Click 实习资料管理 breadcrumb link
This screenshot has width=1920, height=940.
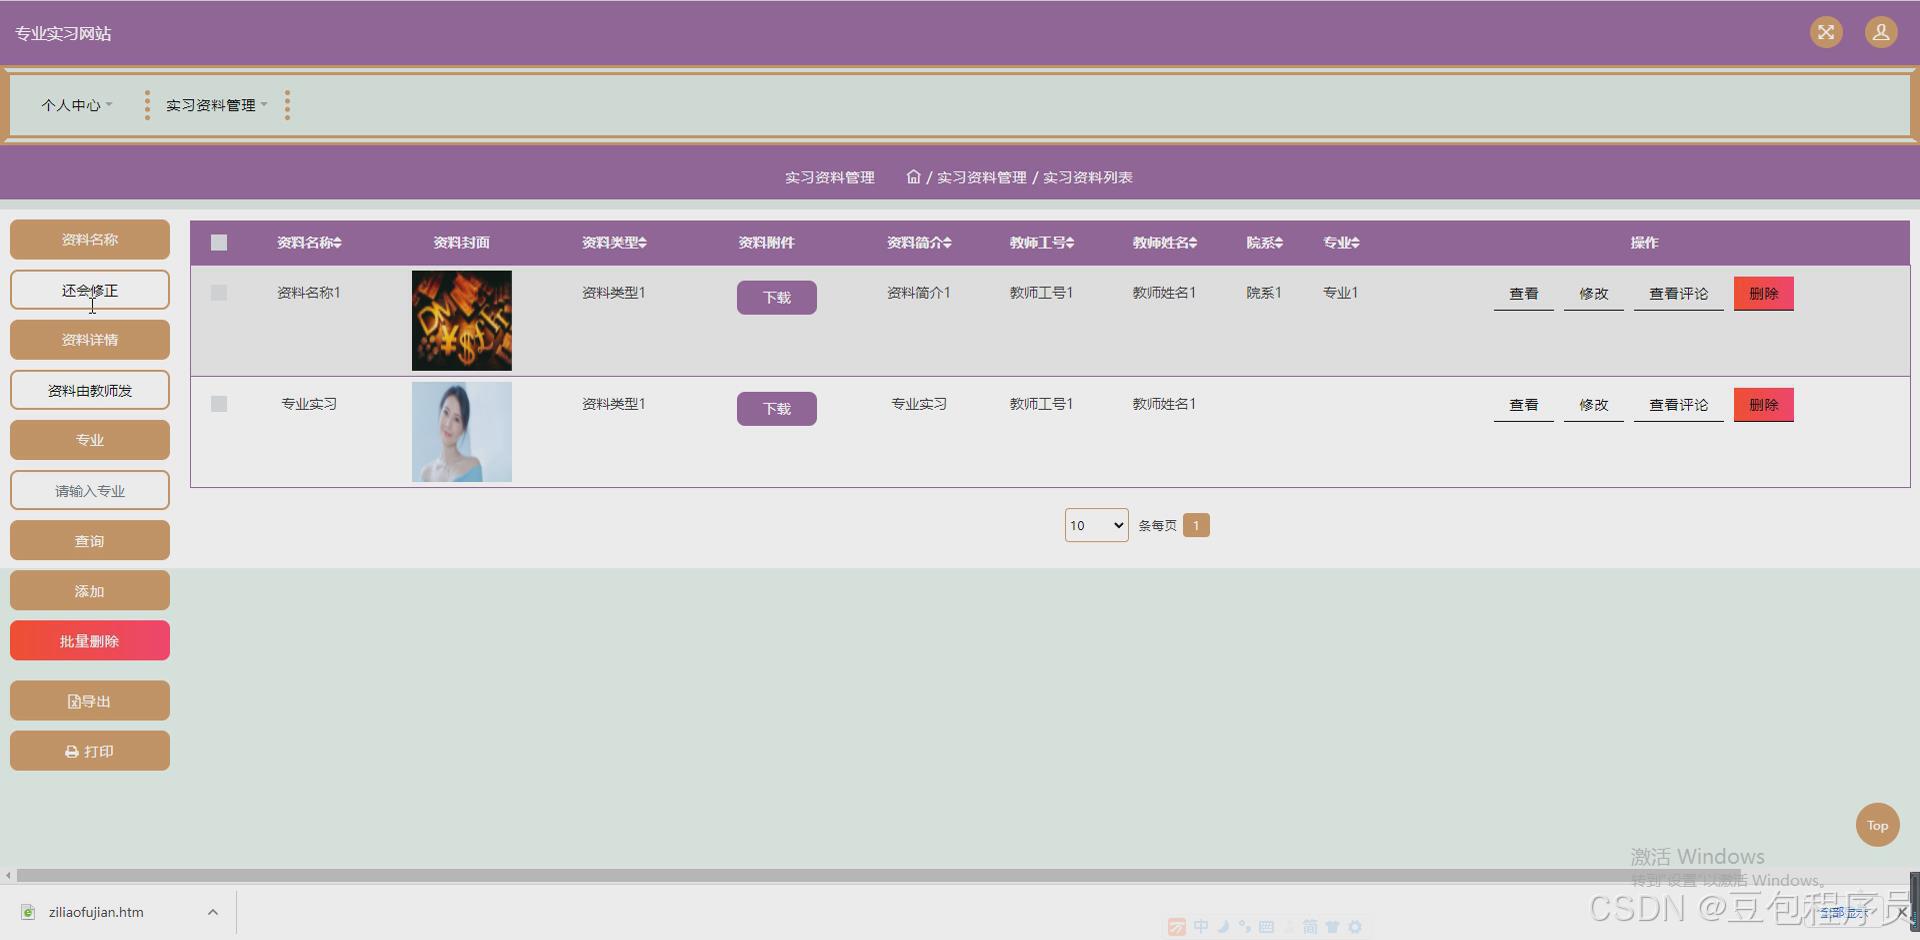pyautogui.click(x=982, y=177)
